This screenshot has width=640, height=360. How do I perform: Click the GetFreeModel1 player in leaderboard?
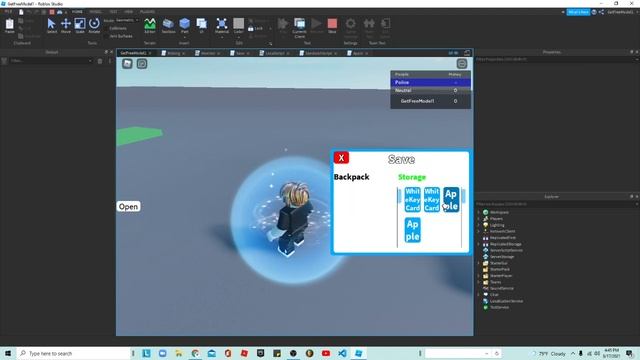click(x=431, y=101)
